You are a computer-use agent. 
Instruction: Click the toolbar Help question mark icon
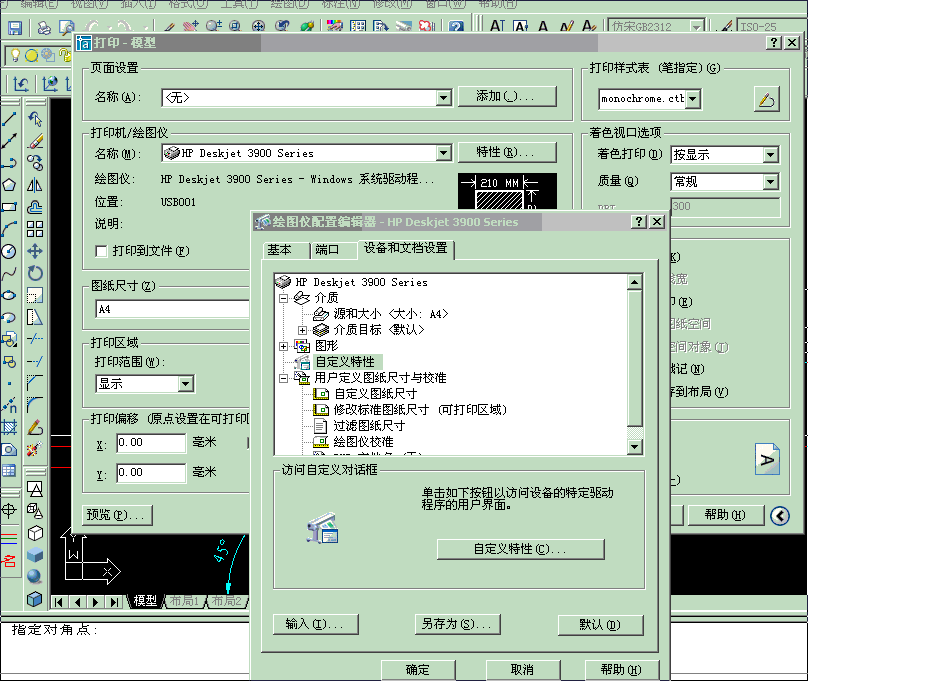pyautogui.click(x=456, y=26)
